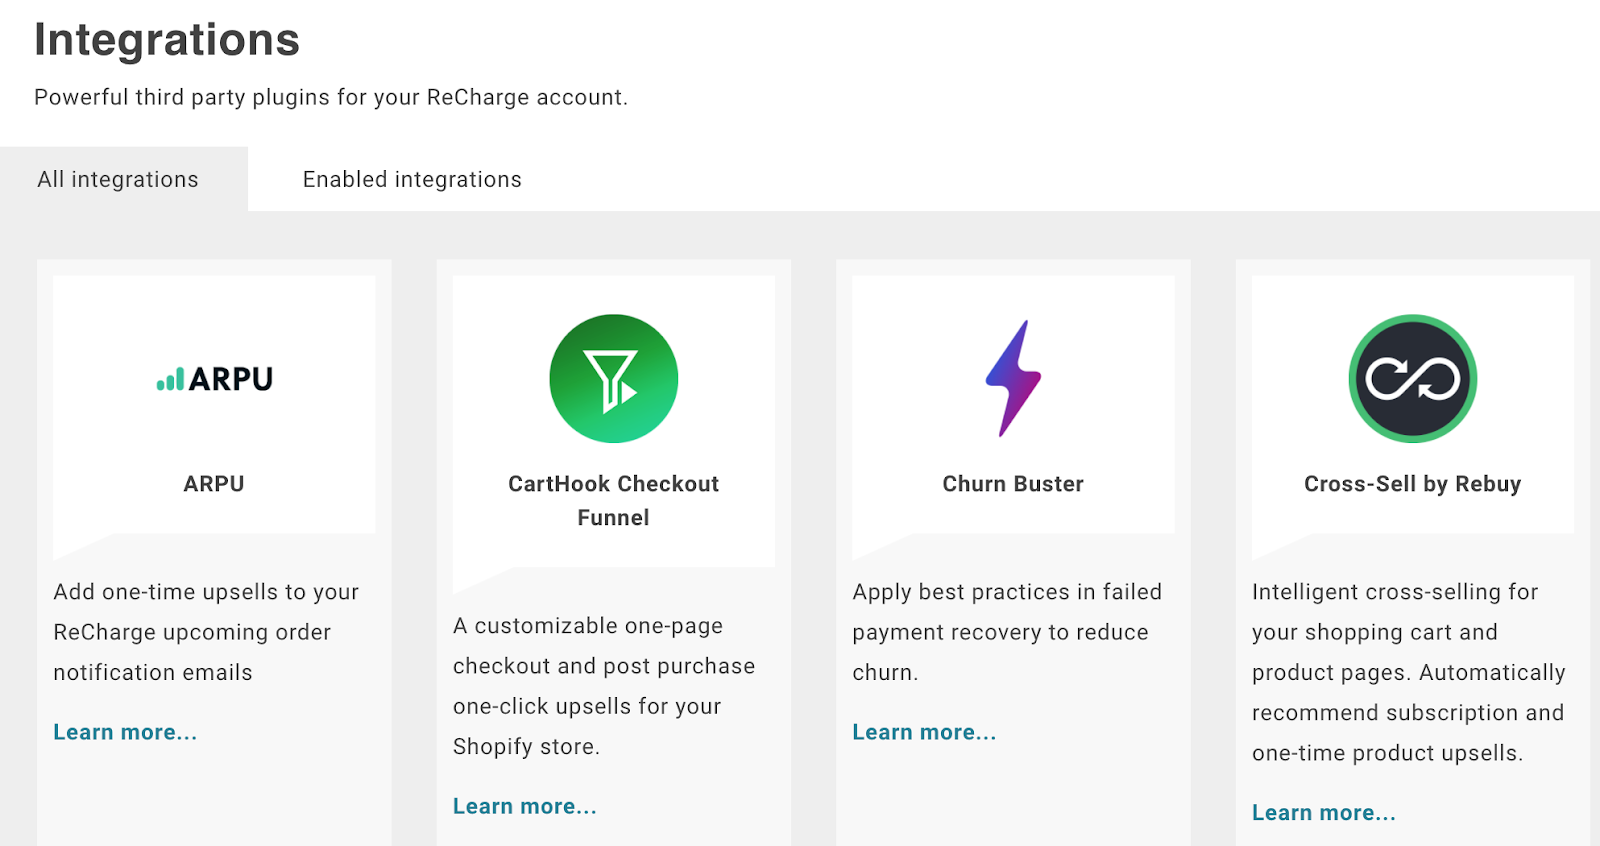
Task: Follow Learn more link for Cross-Sell by Rebuy
Action: coord(1324,812)
